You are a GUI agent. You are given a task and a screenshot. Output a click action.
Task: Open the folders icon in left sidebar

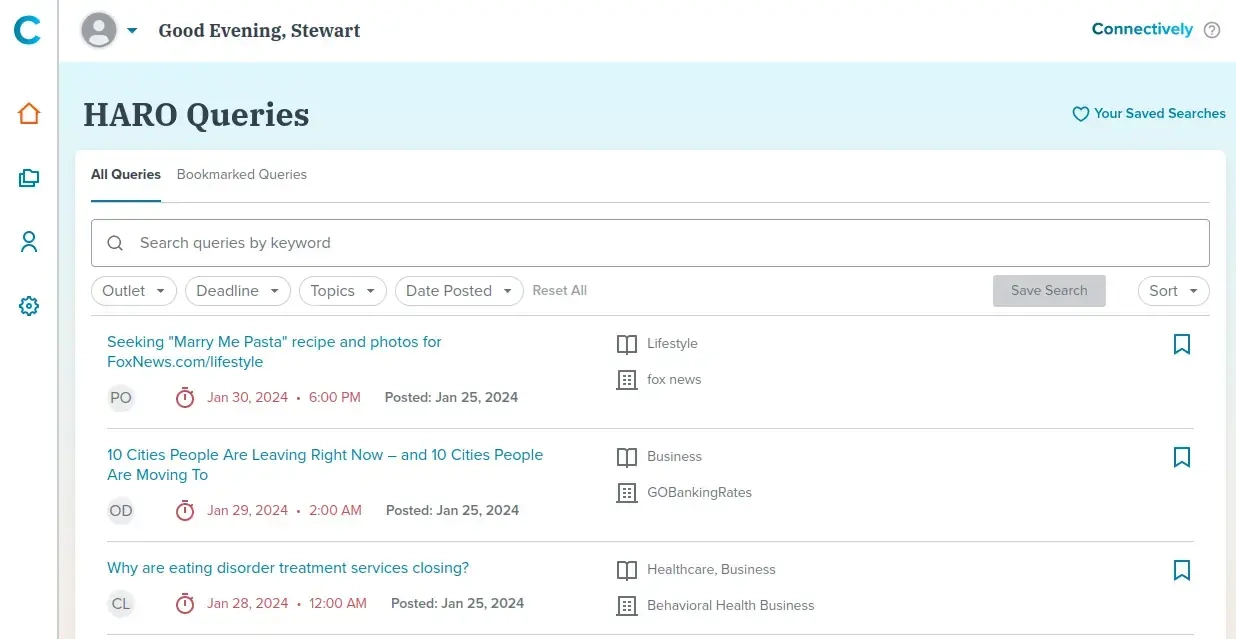coord(29,178)
